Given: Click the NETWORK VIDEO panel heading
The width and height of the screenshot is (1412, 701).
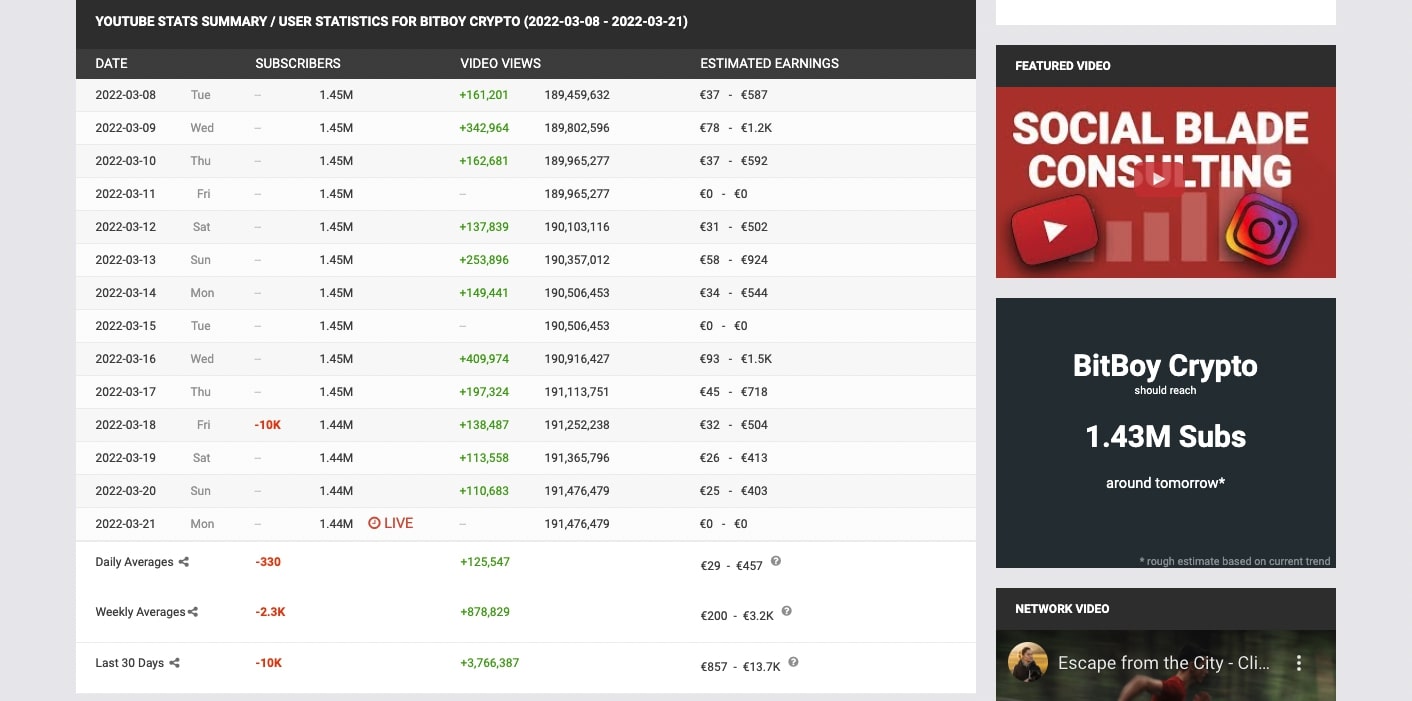Looking at the screenshot, I should point(1062,609).
